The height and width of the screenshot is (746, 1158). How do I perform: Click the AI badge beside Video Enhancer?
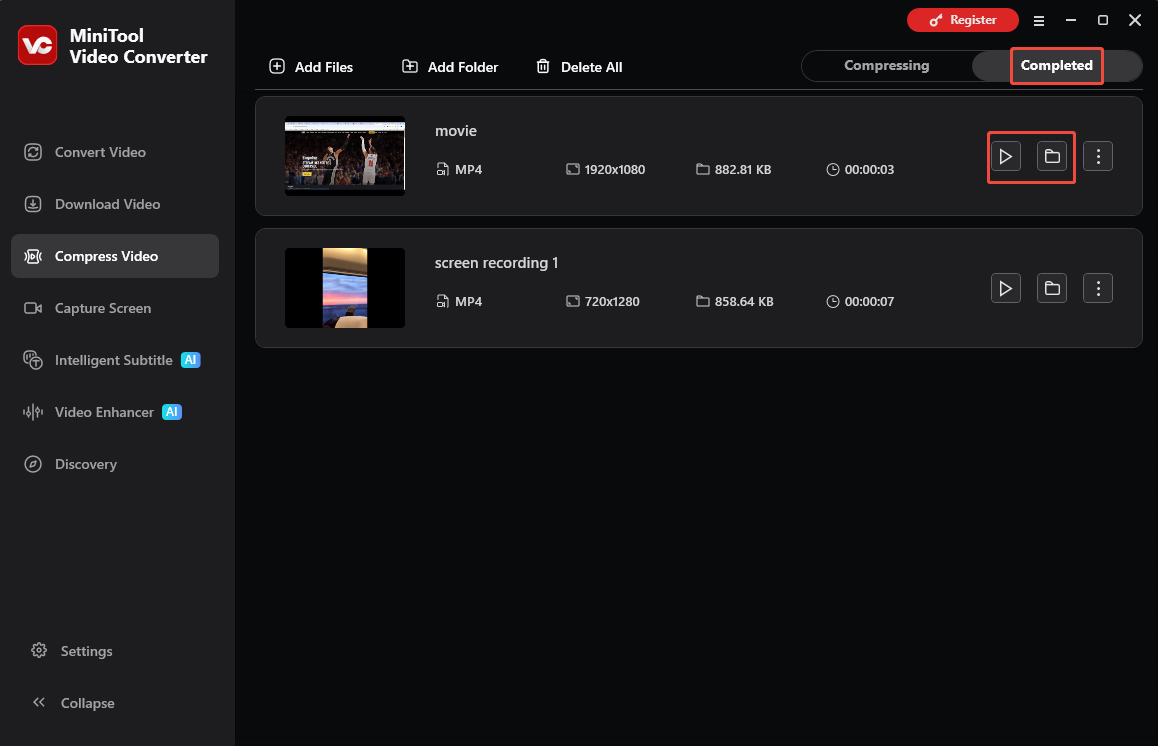[x=172, y=412]
